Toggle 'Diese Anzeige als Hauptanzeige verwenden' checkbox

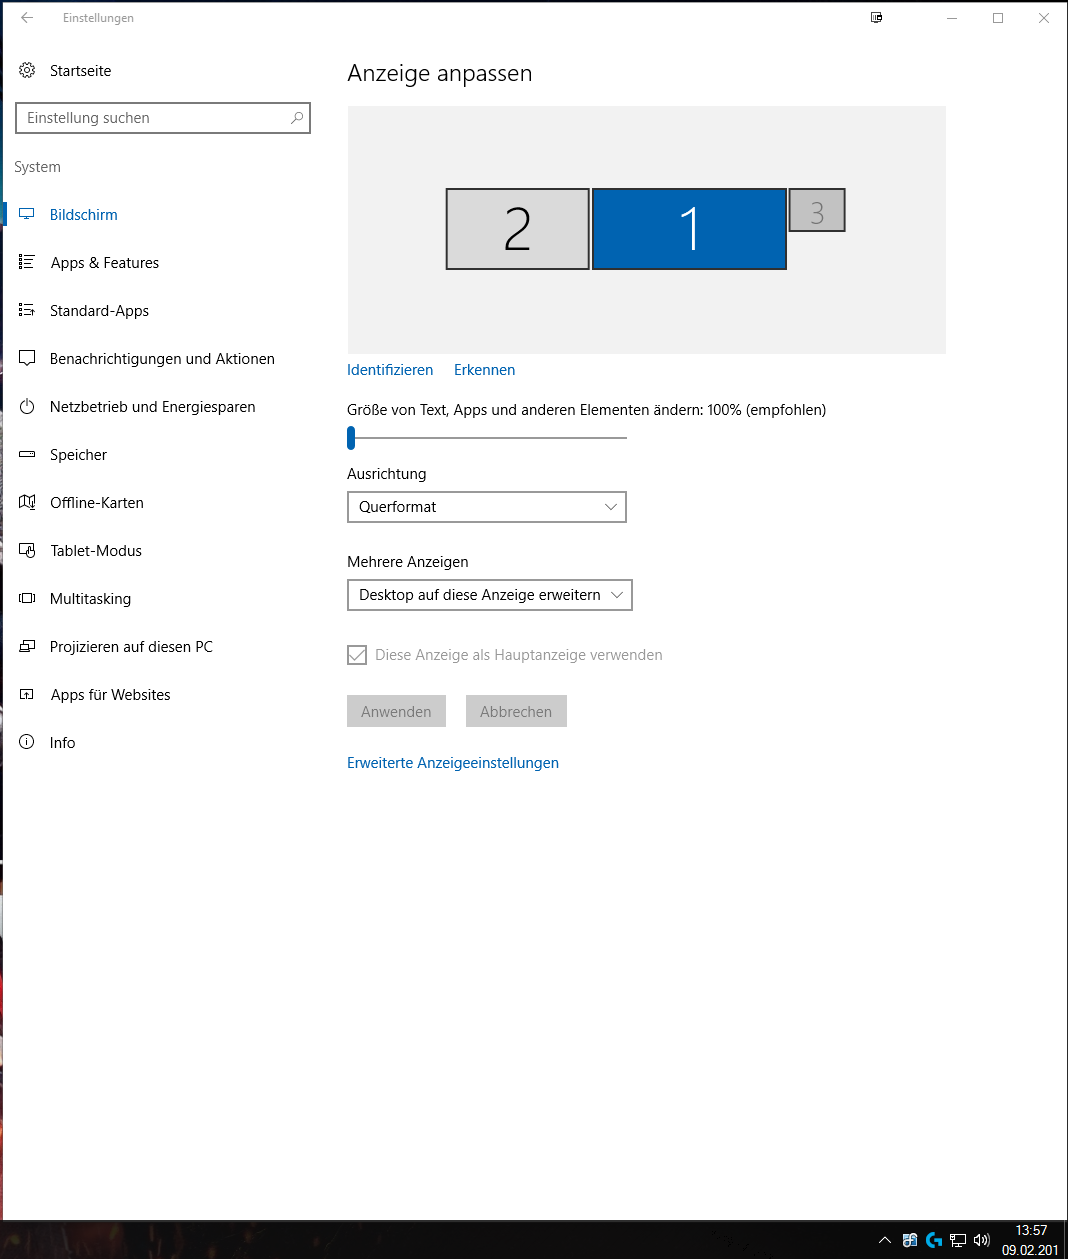[357, 655]
